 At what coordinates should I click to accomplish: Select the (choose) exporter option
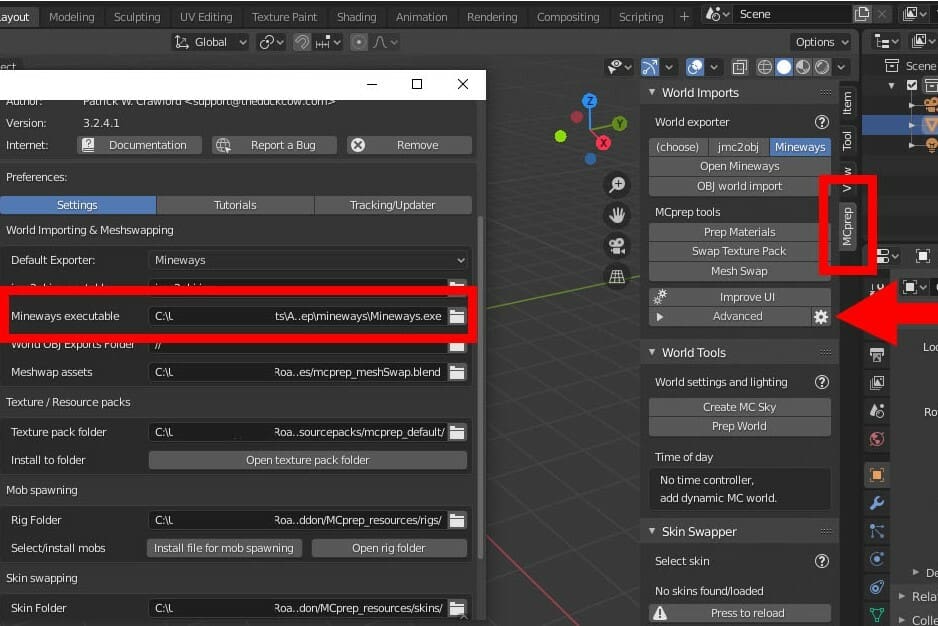(678, 147)
